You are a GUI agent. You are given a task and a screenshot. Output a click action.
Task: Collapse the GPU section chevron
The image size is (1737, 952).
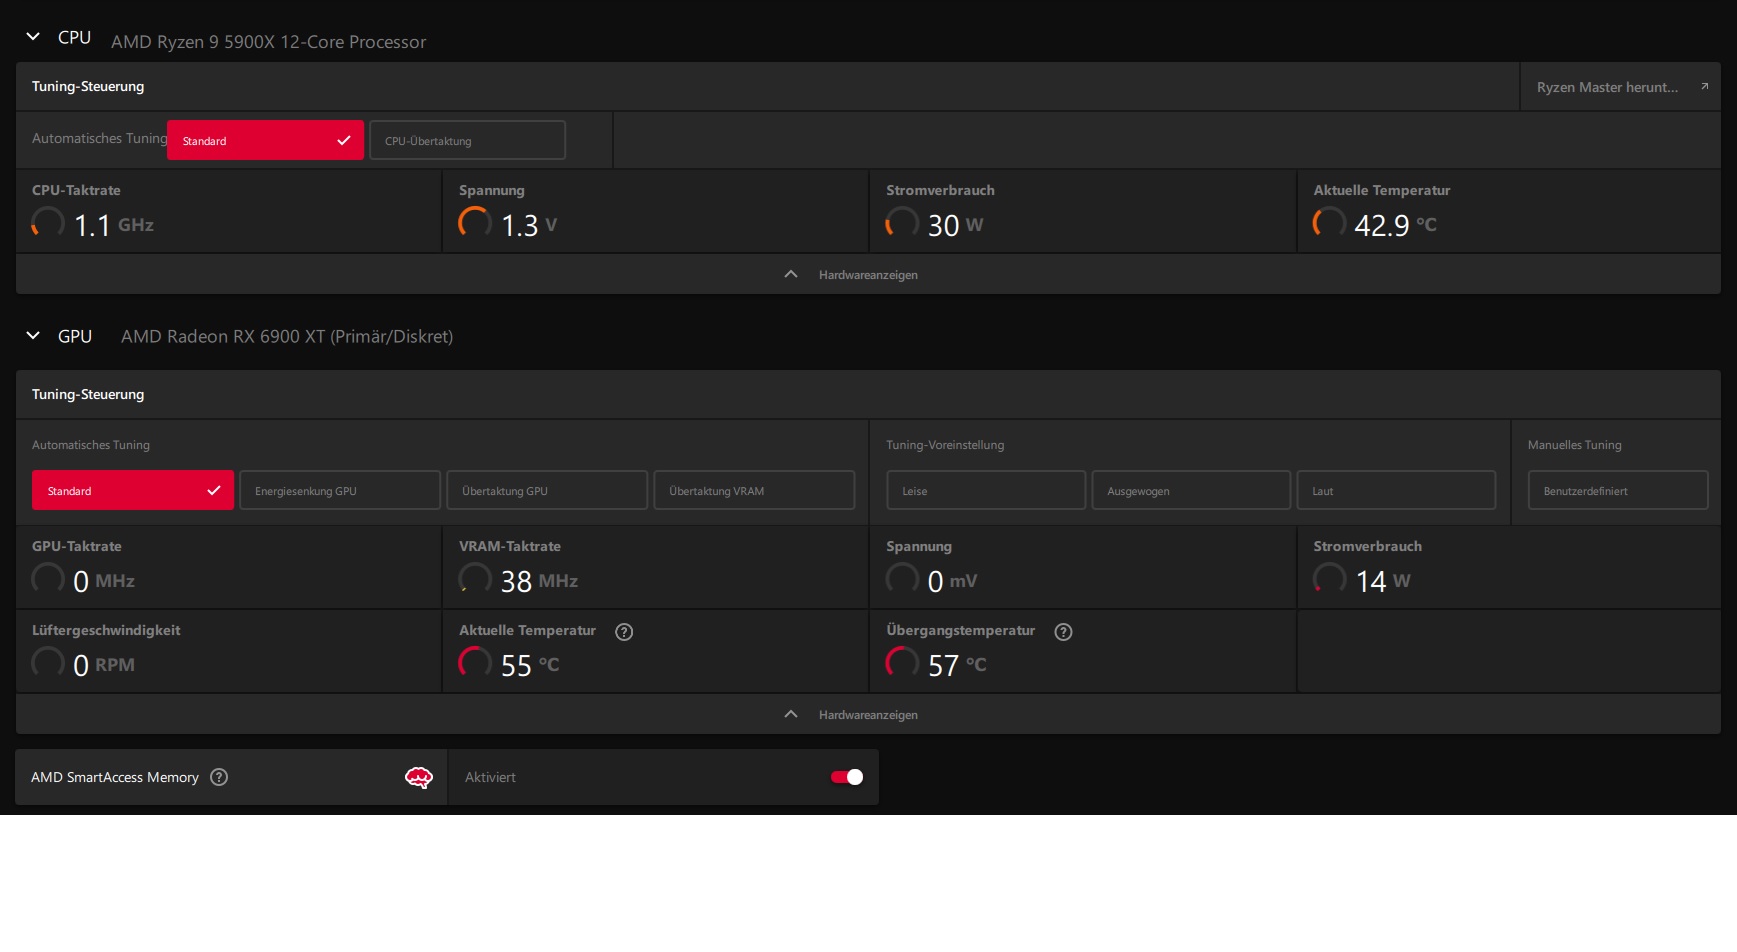33,336
